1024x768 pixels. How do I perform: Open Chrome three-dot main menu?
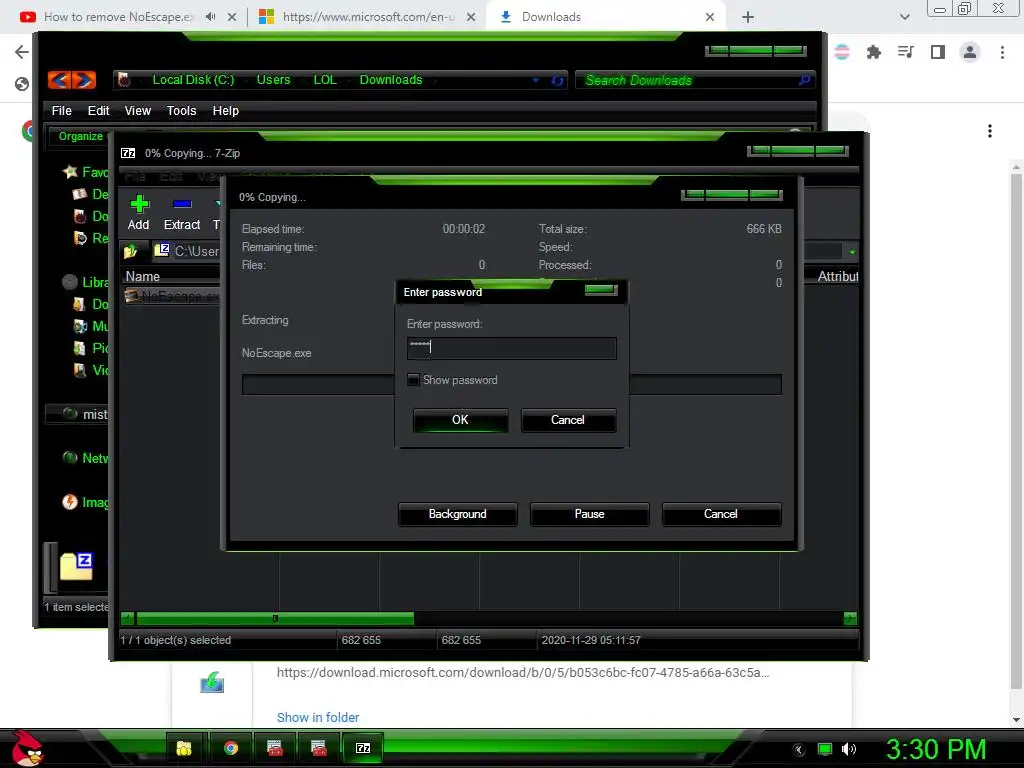click(x=1002, y=52)
